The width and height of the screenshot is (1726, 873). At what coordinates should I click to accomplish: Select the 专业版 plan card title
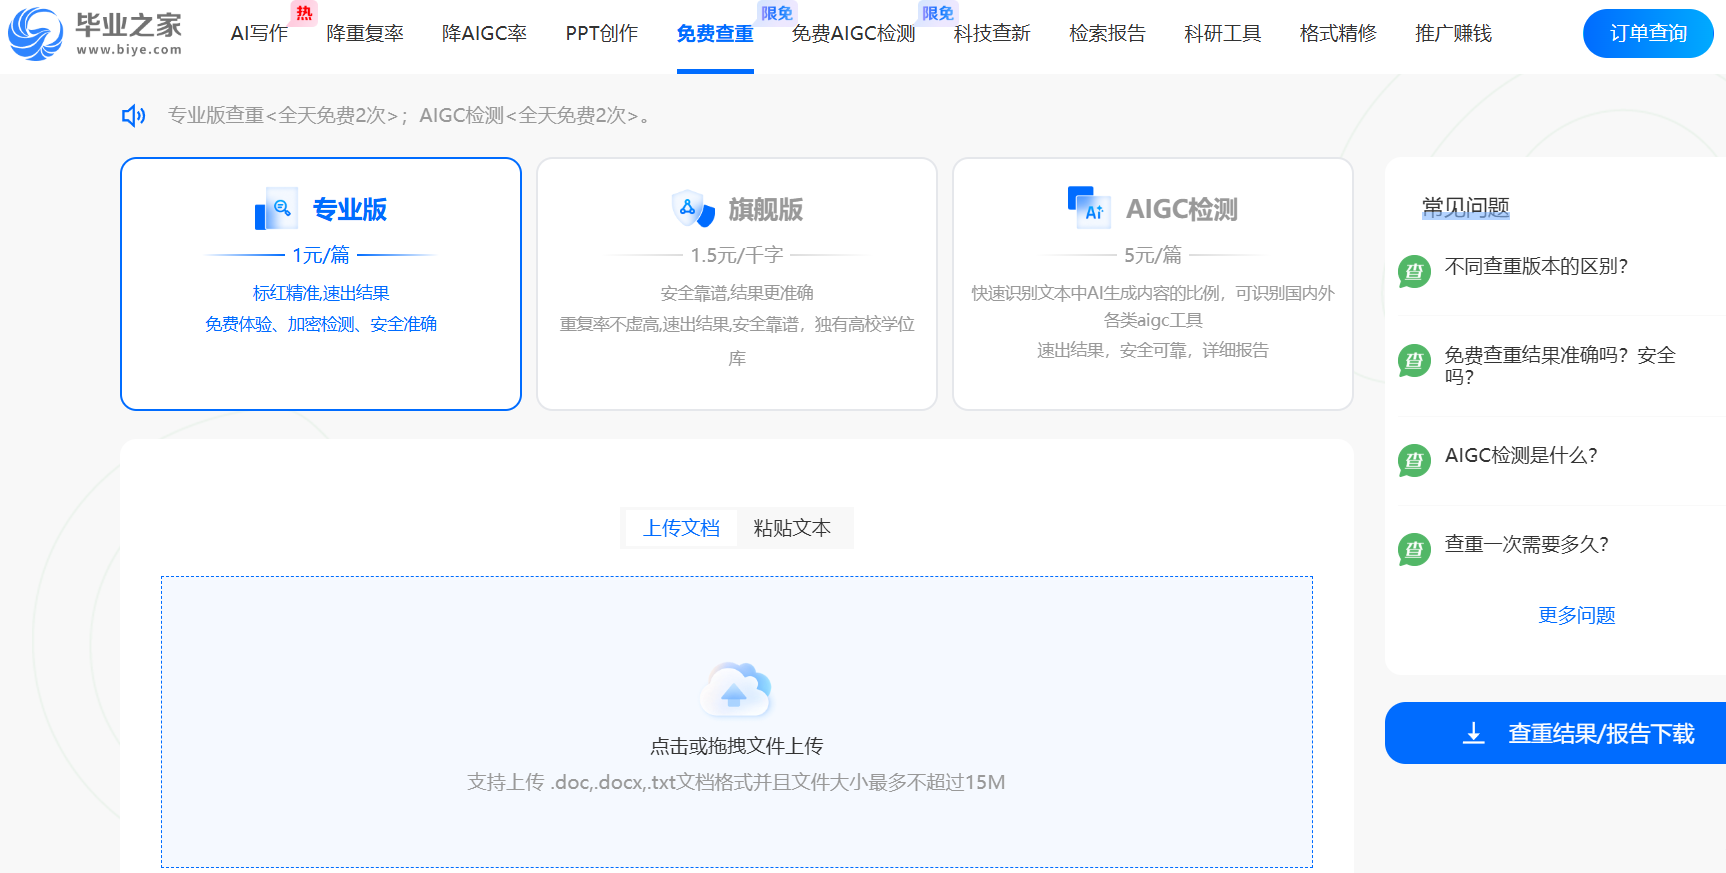[349, 209]
